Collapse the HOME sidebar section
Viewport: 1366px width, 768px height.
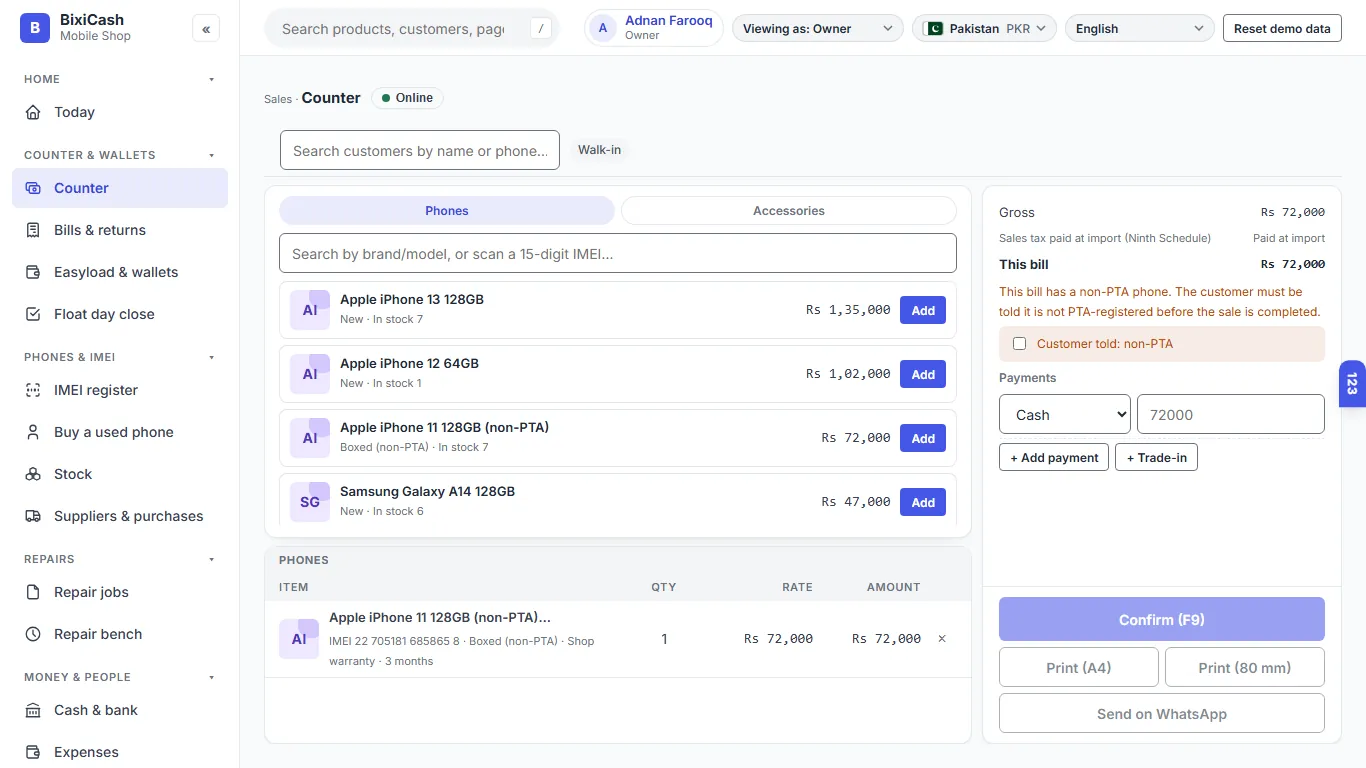coord(211,79)
